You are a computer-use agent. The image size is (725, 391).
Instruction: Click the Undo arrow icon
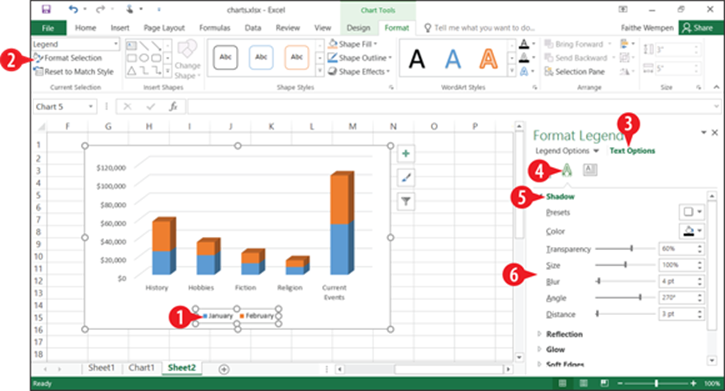73,9
